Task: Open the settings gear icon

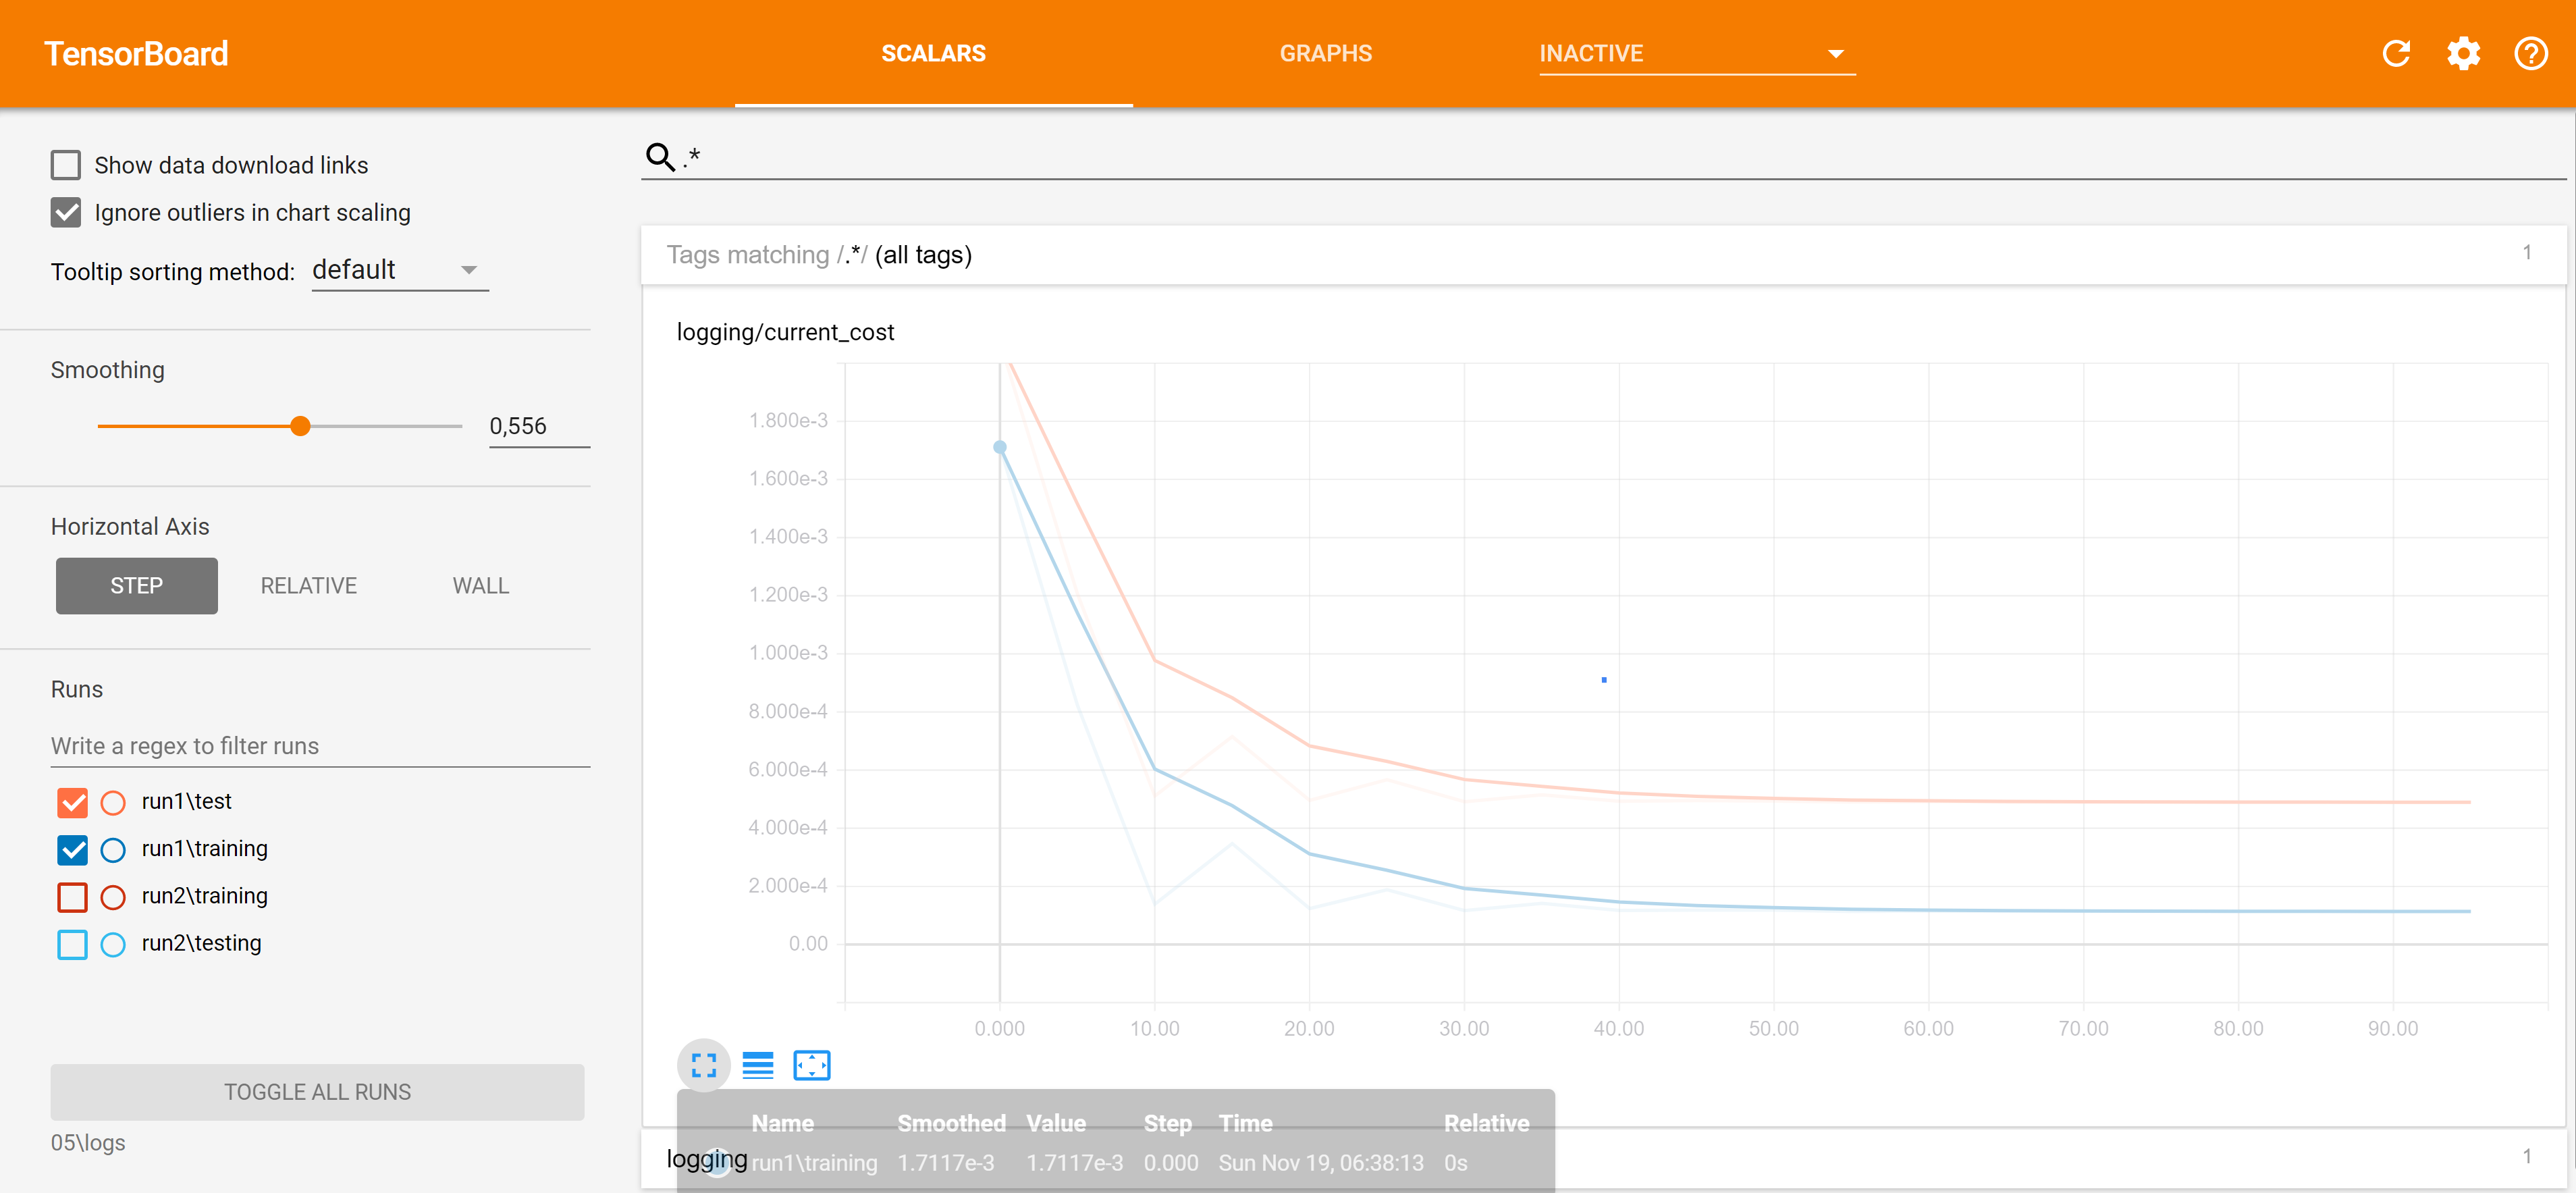Action: 2463,53
